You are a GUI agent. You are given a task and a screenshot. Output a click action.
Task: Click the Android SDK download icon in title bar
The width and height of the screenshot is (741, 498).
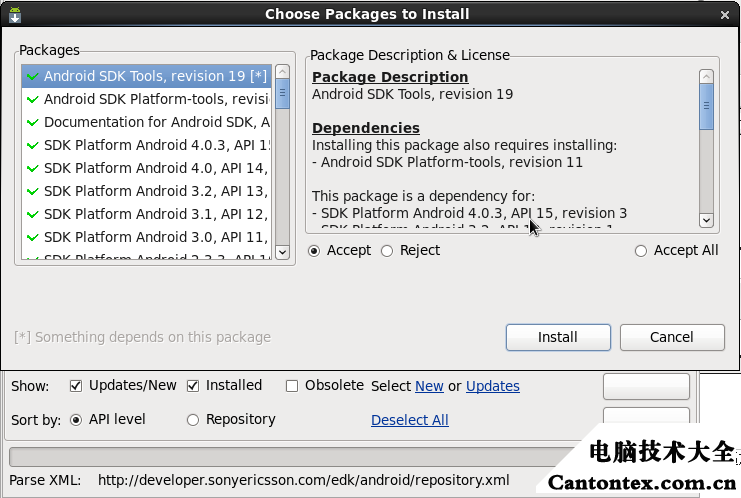(x=15, y=15)
